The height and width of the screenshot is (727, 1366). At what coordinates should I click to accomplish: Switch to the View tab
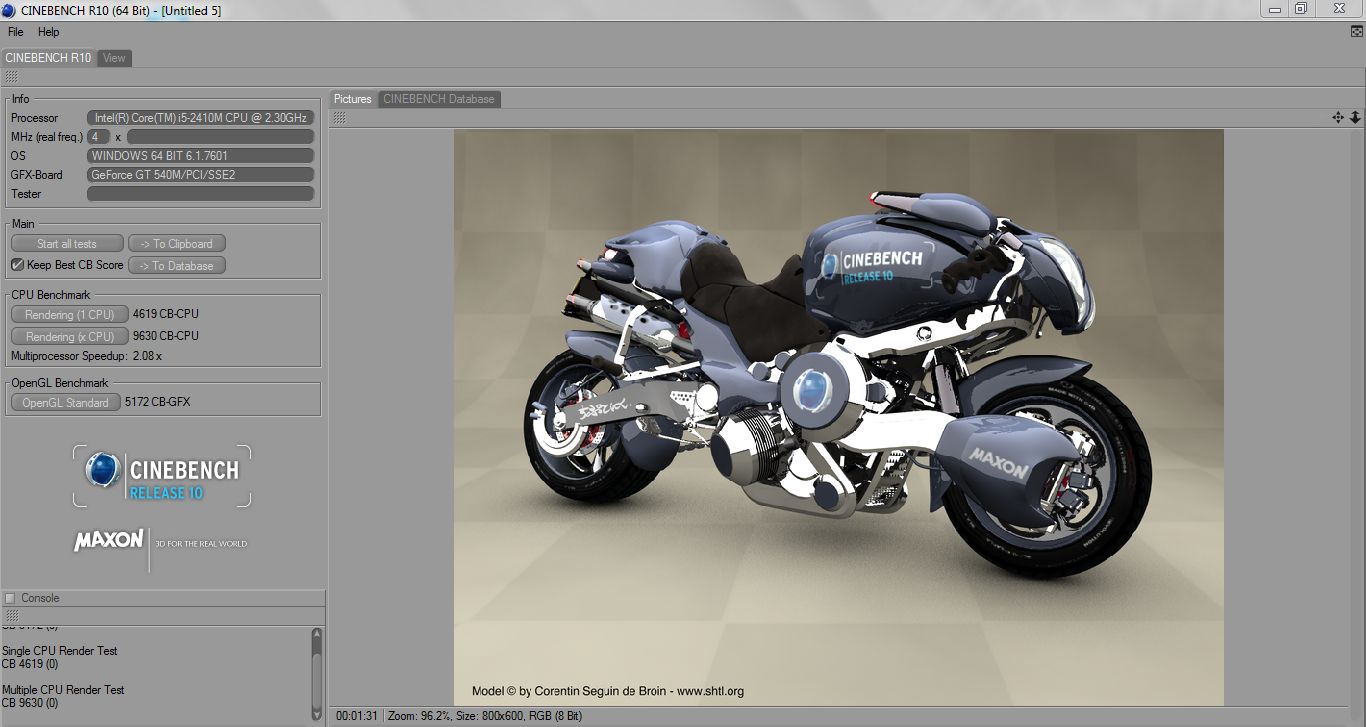tap(115, 58)
